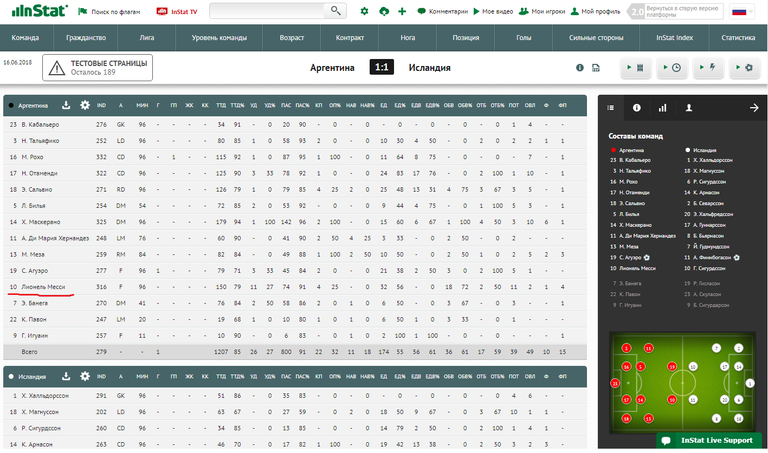Click the magnifier search button
The width and height of the screenshot is (768, 453).
(336, 11)
